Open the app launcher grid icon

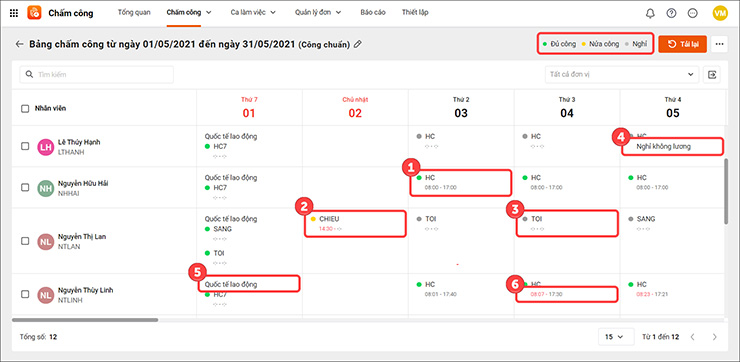14,13
